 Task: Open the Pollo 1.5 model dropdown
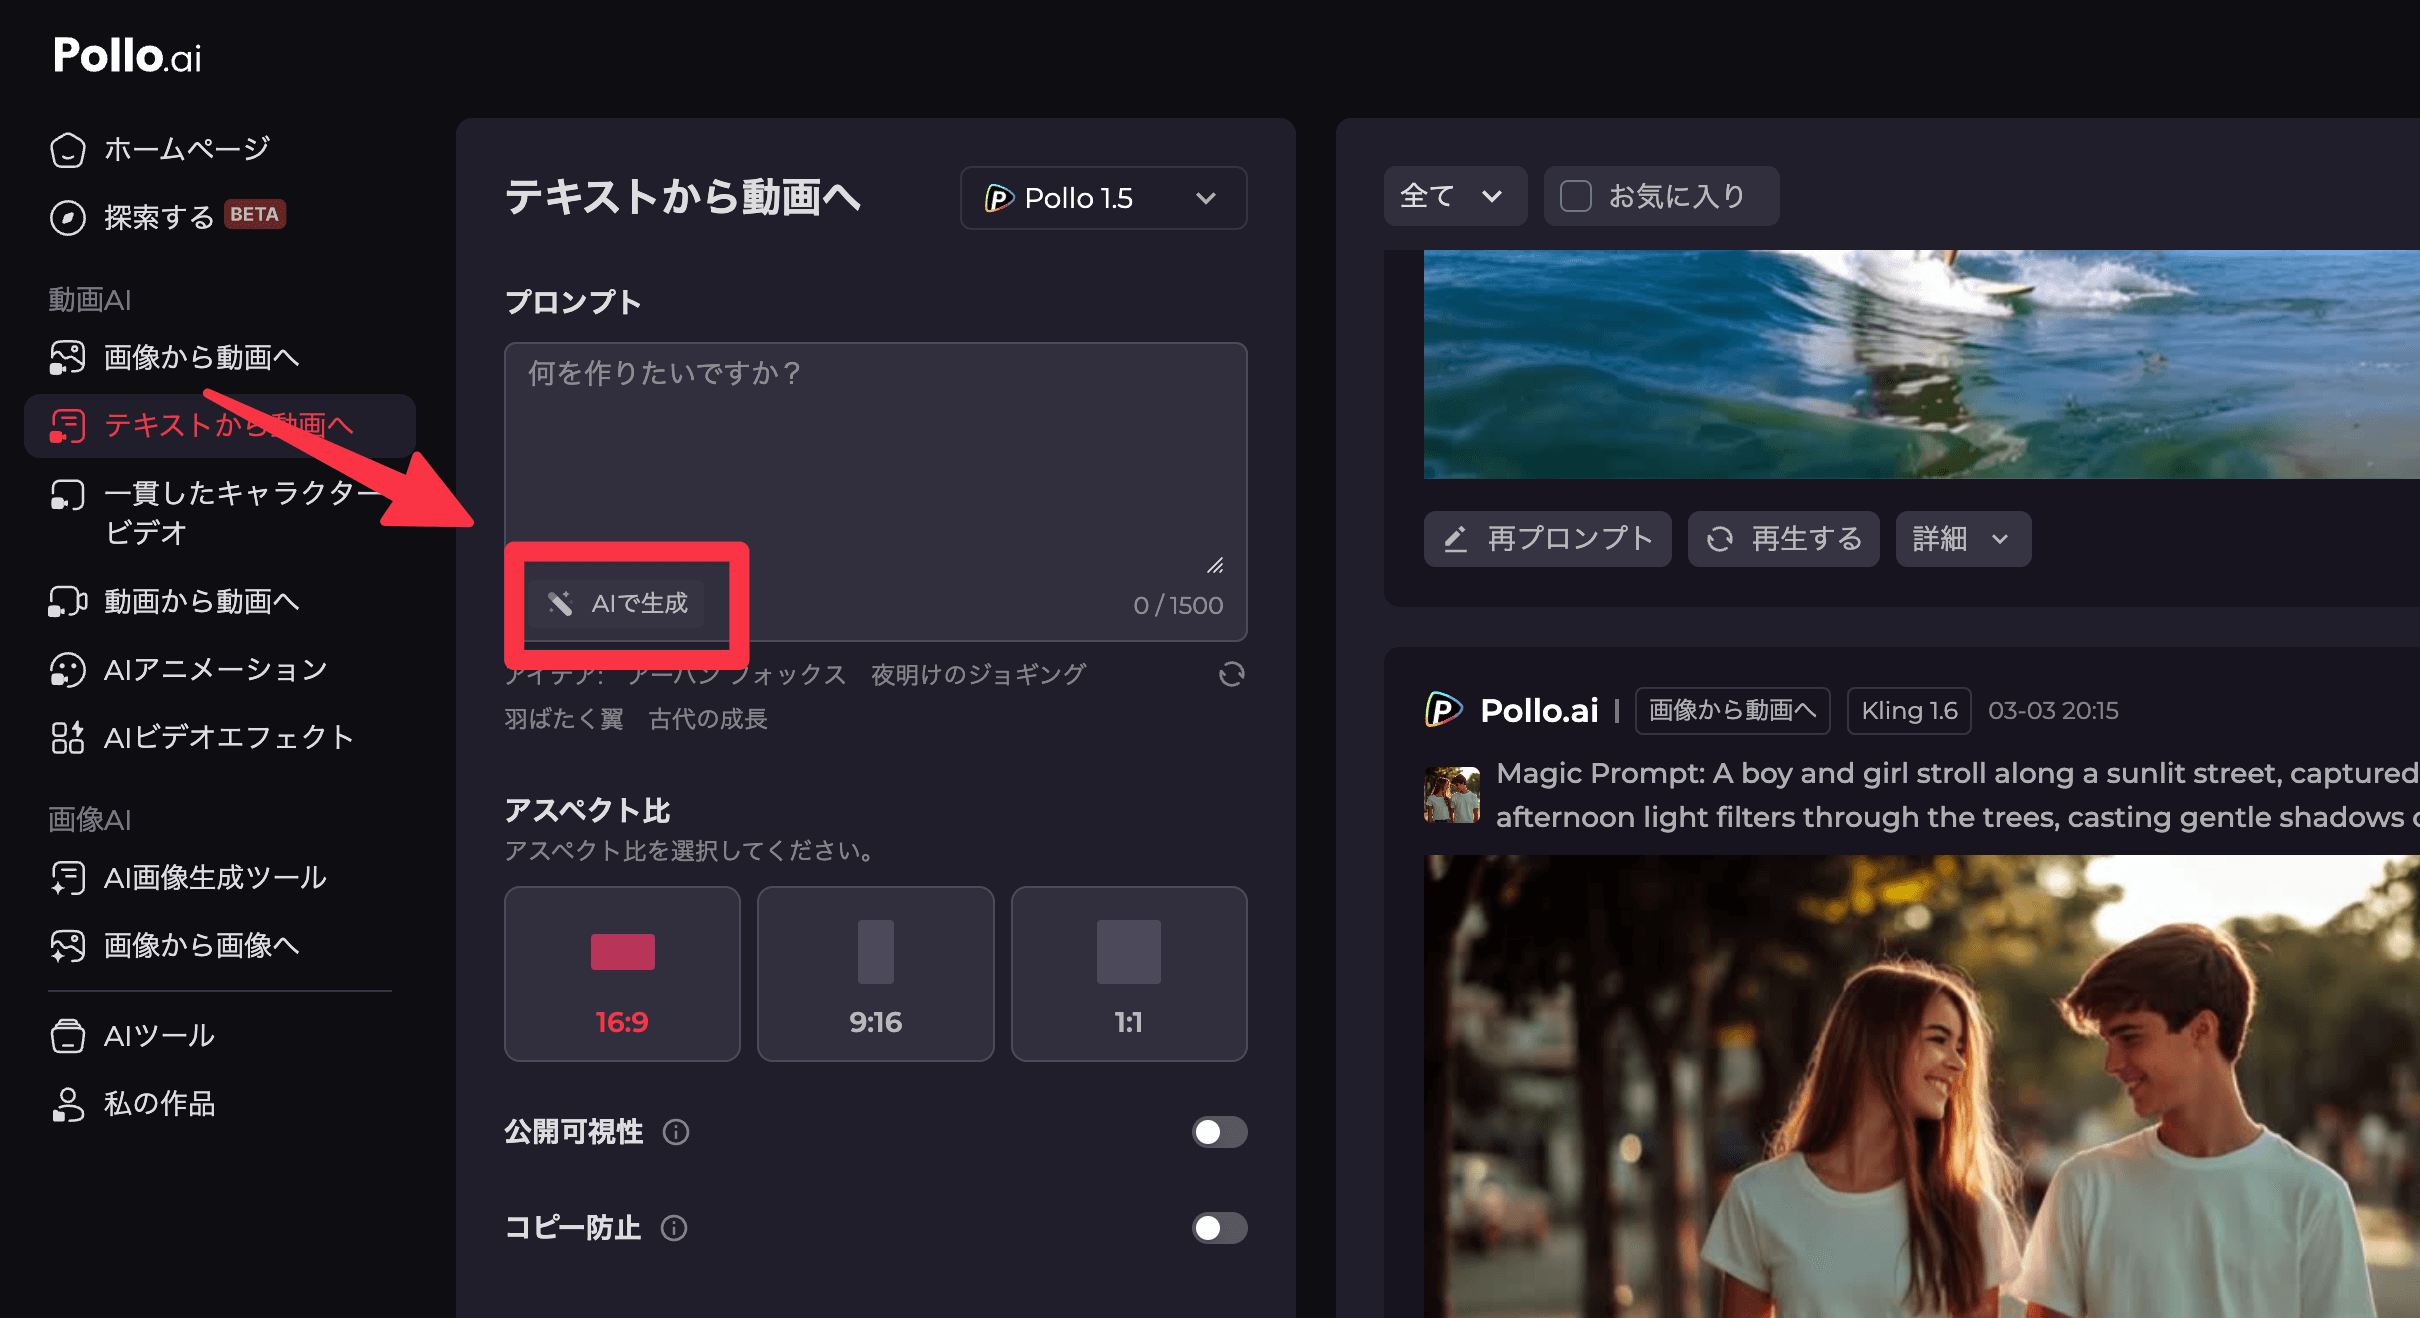(1103, 198)
